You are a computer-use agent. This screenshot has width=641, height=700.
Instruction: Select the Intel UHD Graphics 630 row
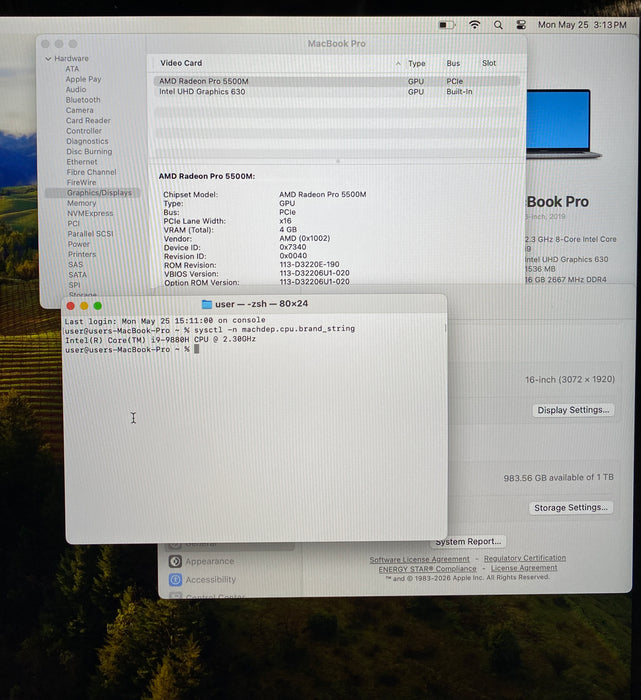[337, 92]
